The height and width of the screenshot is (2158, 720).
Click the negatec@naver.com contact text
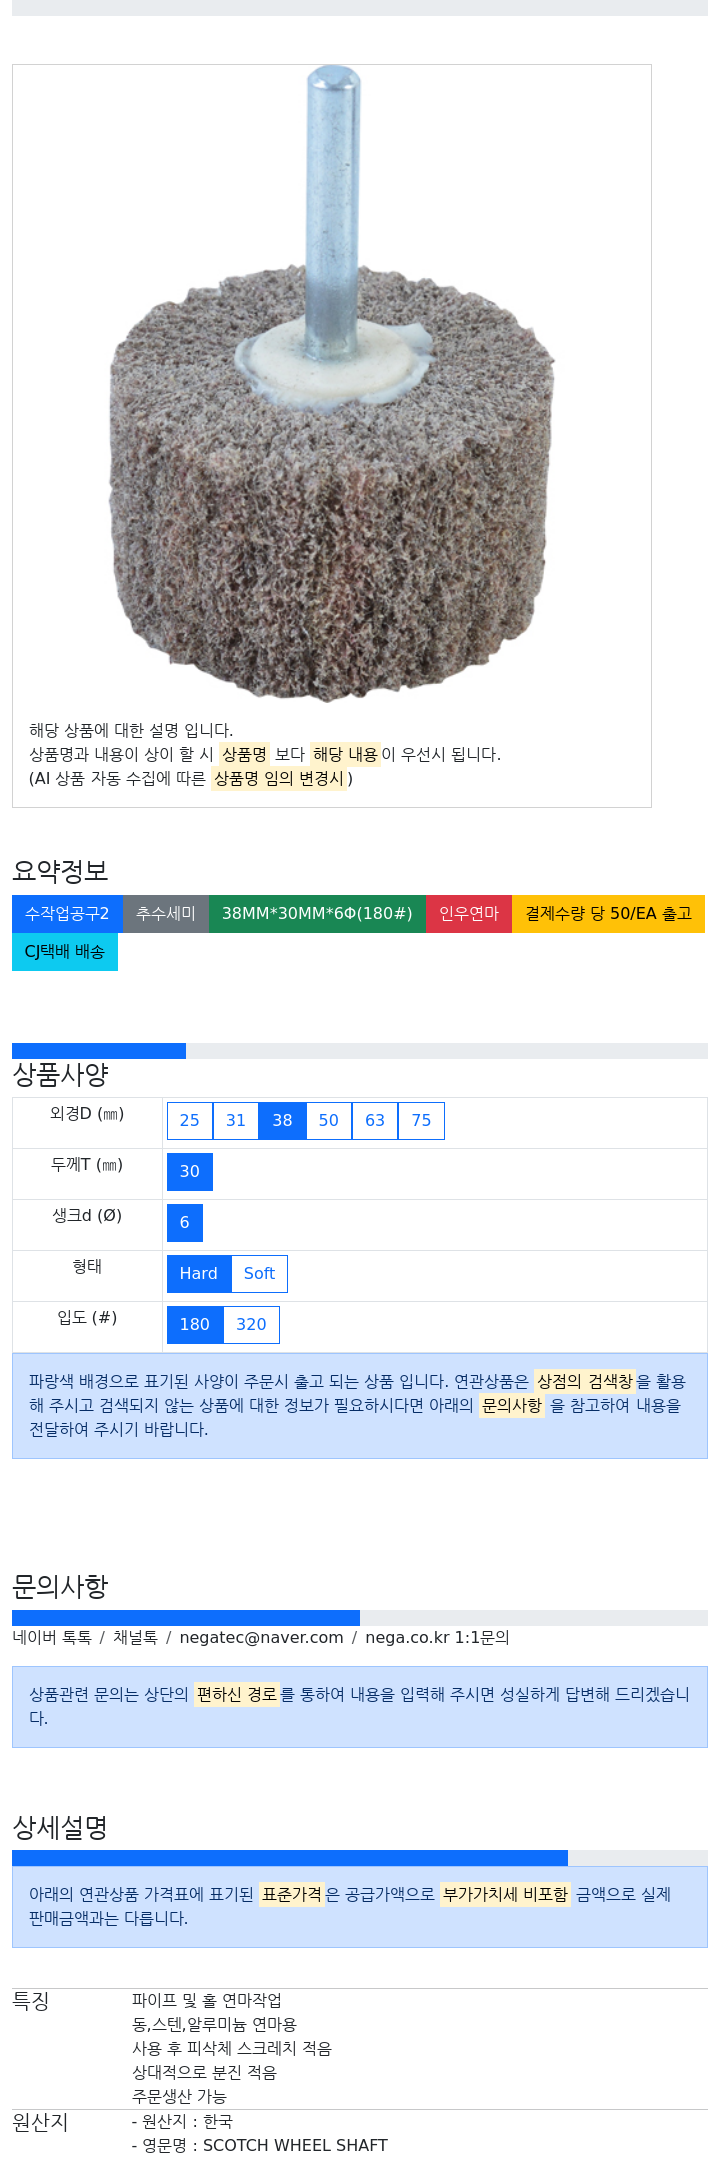point(261,1638)
